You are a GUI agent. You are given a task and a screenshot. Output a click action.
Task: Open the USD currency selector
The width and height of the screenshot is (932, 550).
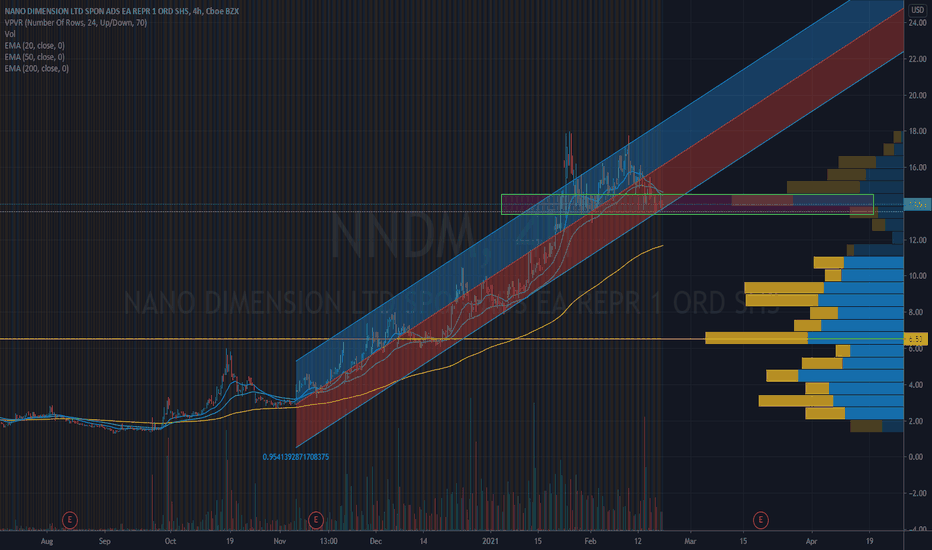pos(917,10)
